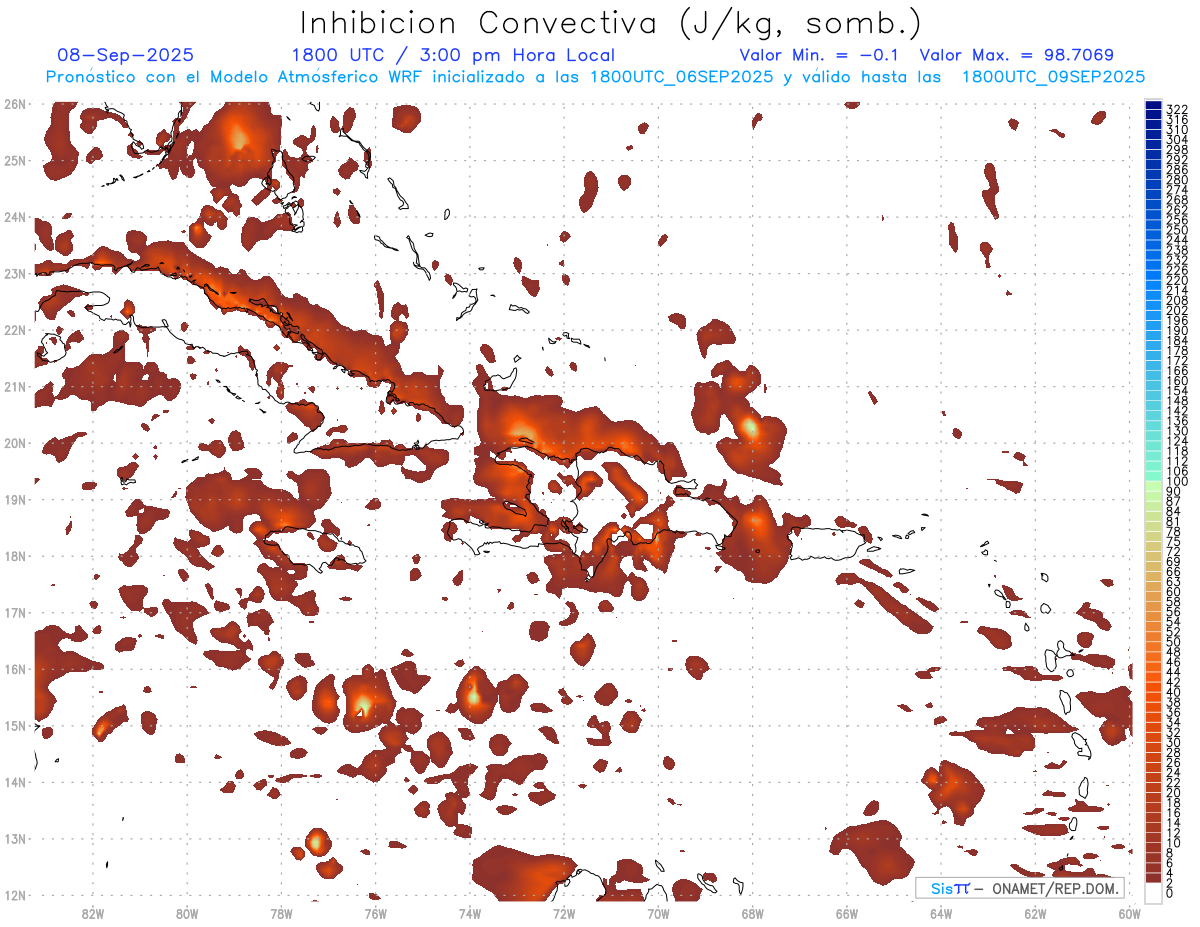Screen dimensions: 1200x927
Task: Click the colorbar label 20
Action: (x=1174, y=793)
